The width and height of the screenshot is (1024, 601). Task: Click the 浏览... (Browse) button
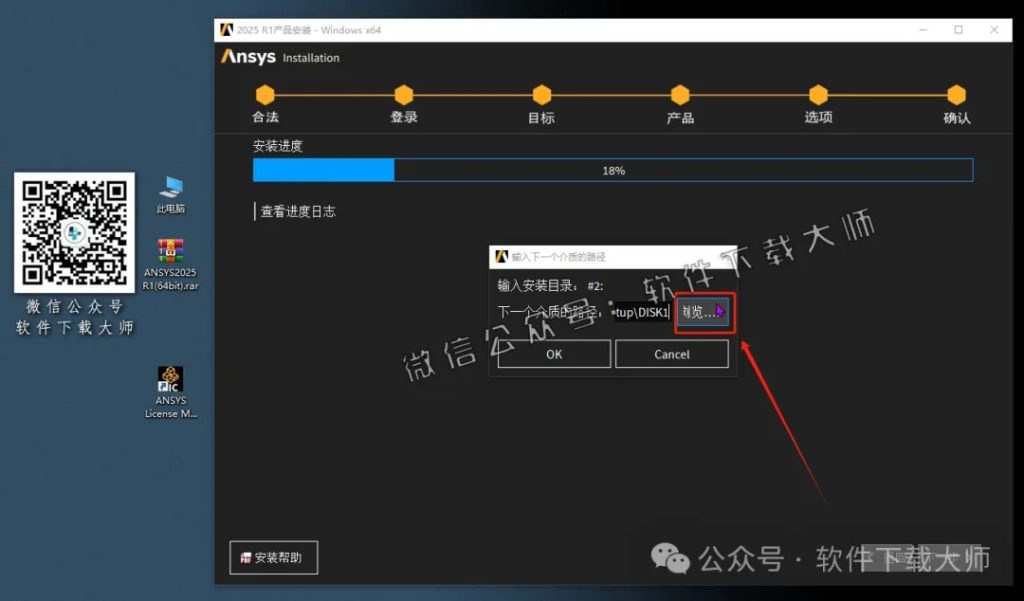pos(702,312)
